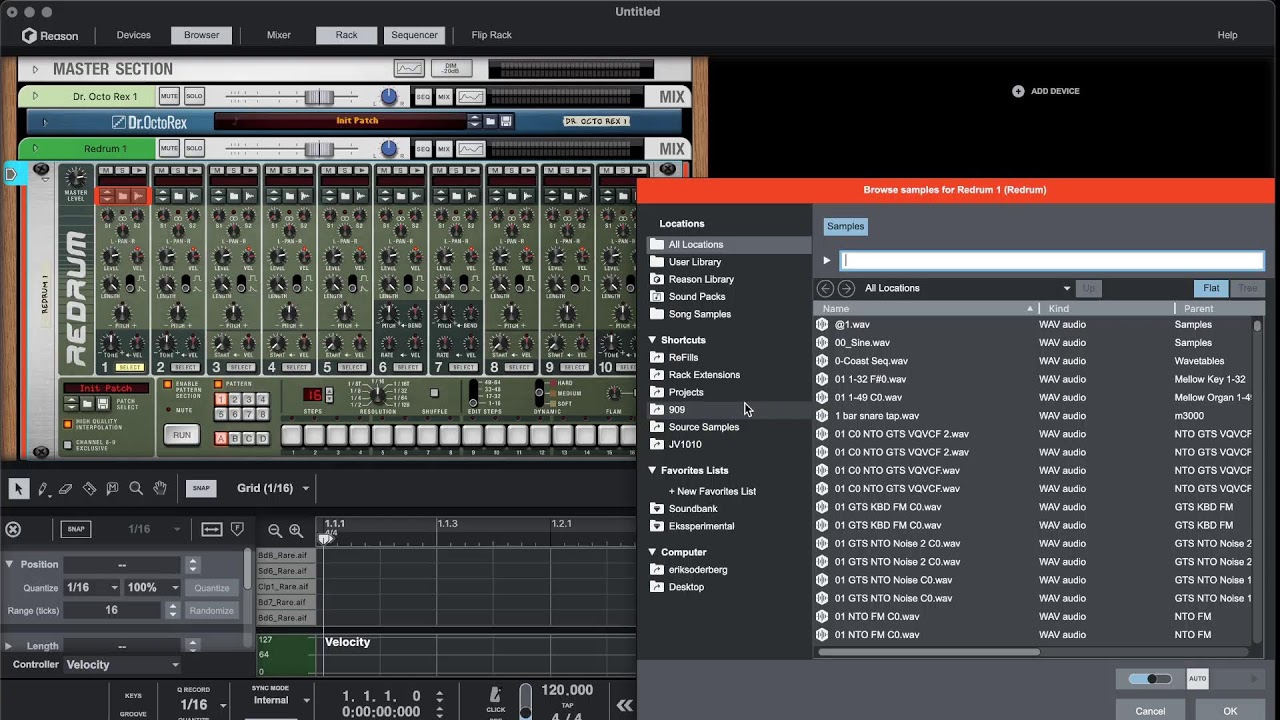
Task: Cancel the sample browser dialog
Action: [1150, 711]
